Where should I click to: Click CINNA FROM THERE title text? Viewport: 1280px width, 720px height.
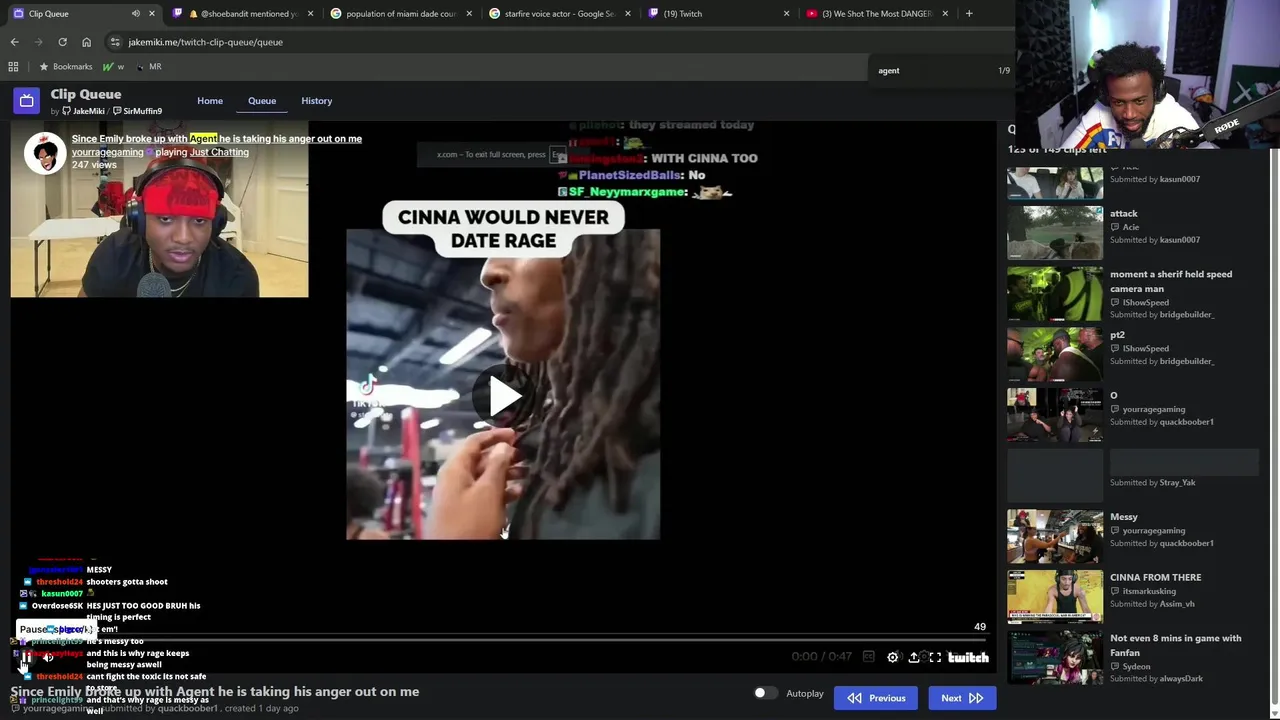coord(1155,577)
